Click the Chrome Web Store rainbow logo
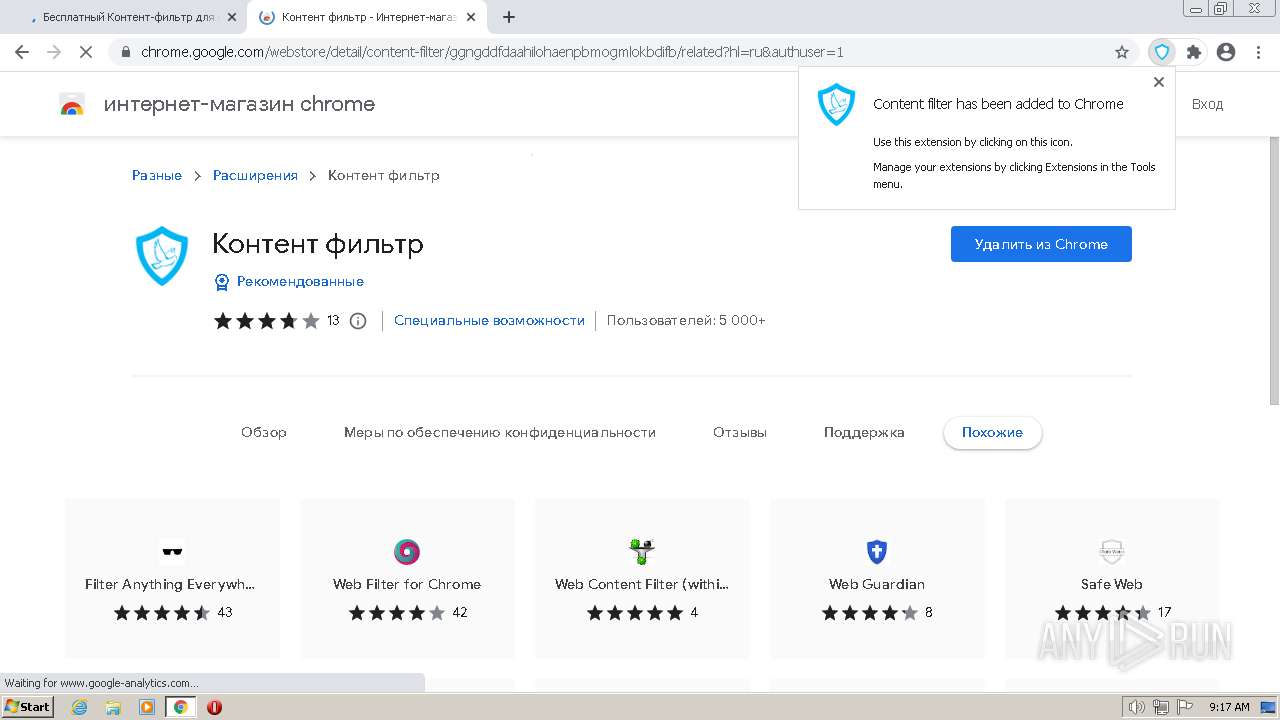The height and width of the screenshot is (720, 1280). coord(72,104)
